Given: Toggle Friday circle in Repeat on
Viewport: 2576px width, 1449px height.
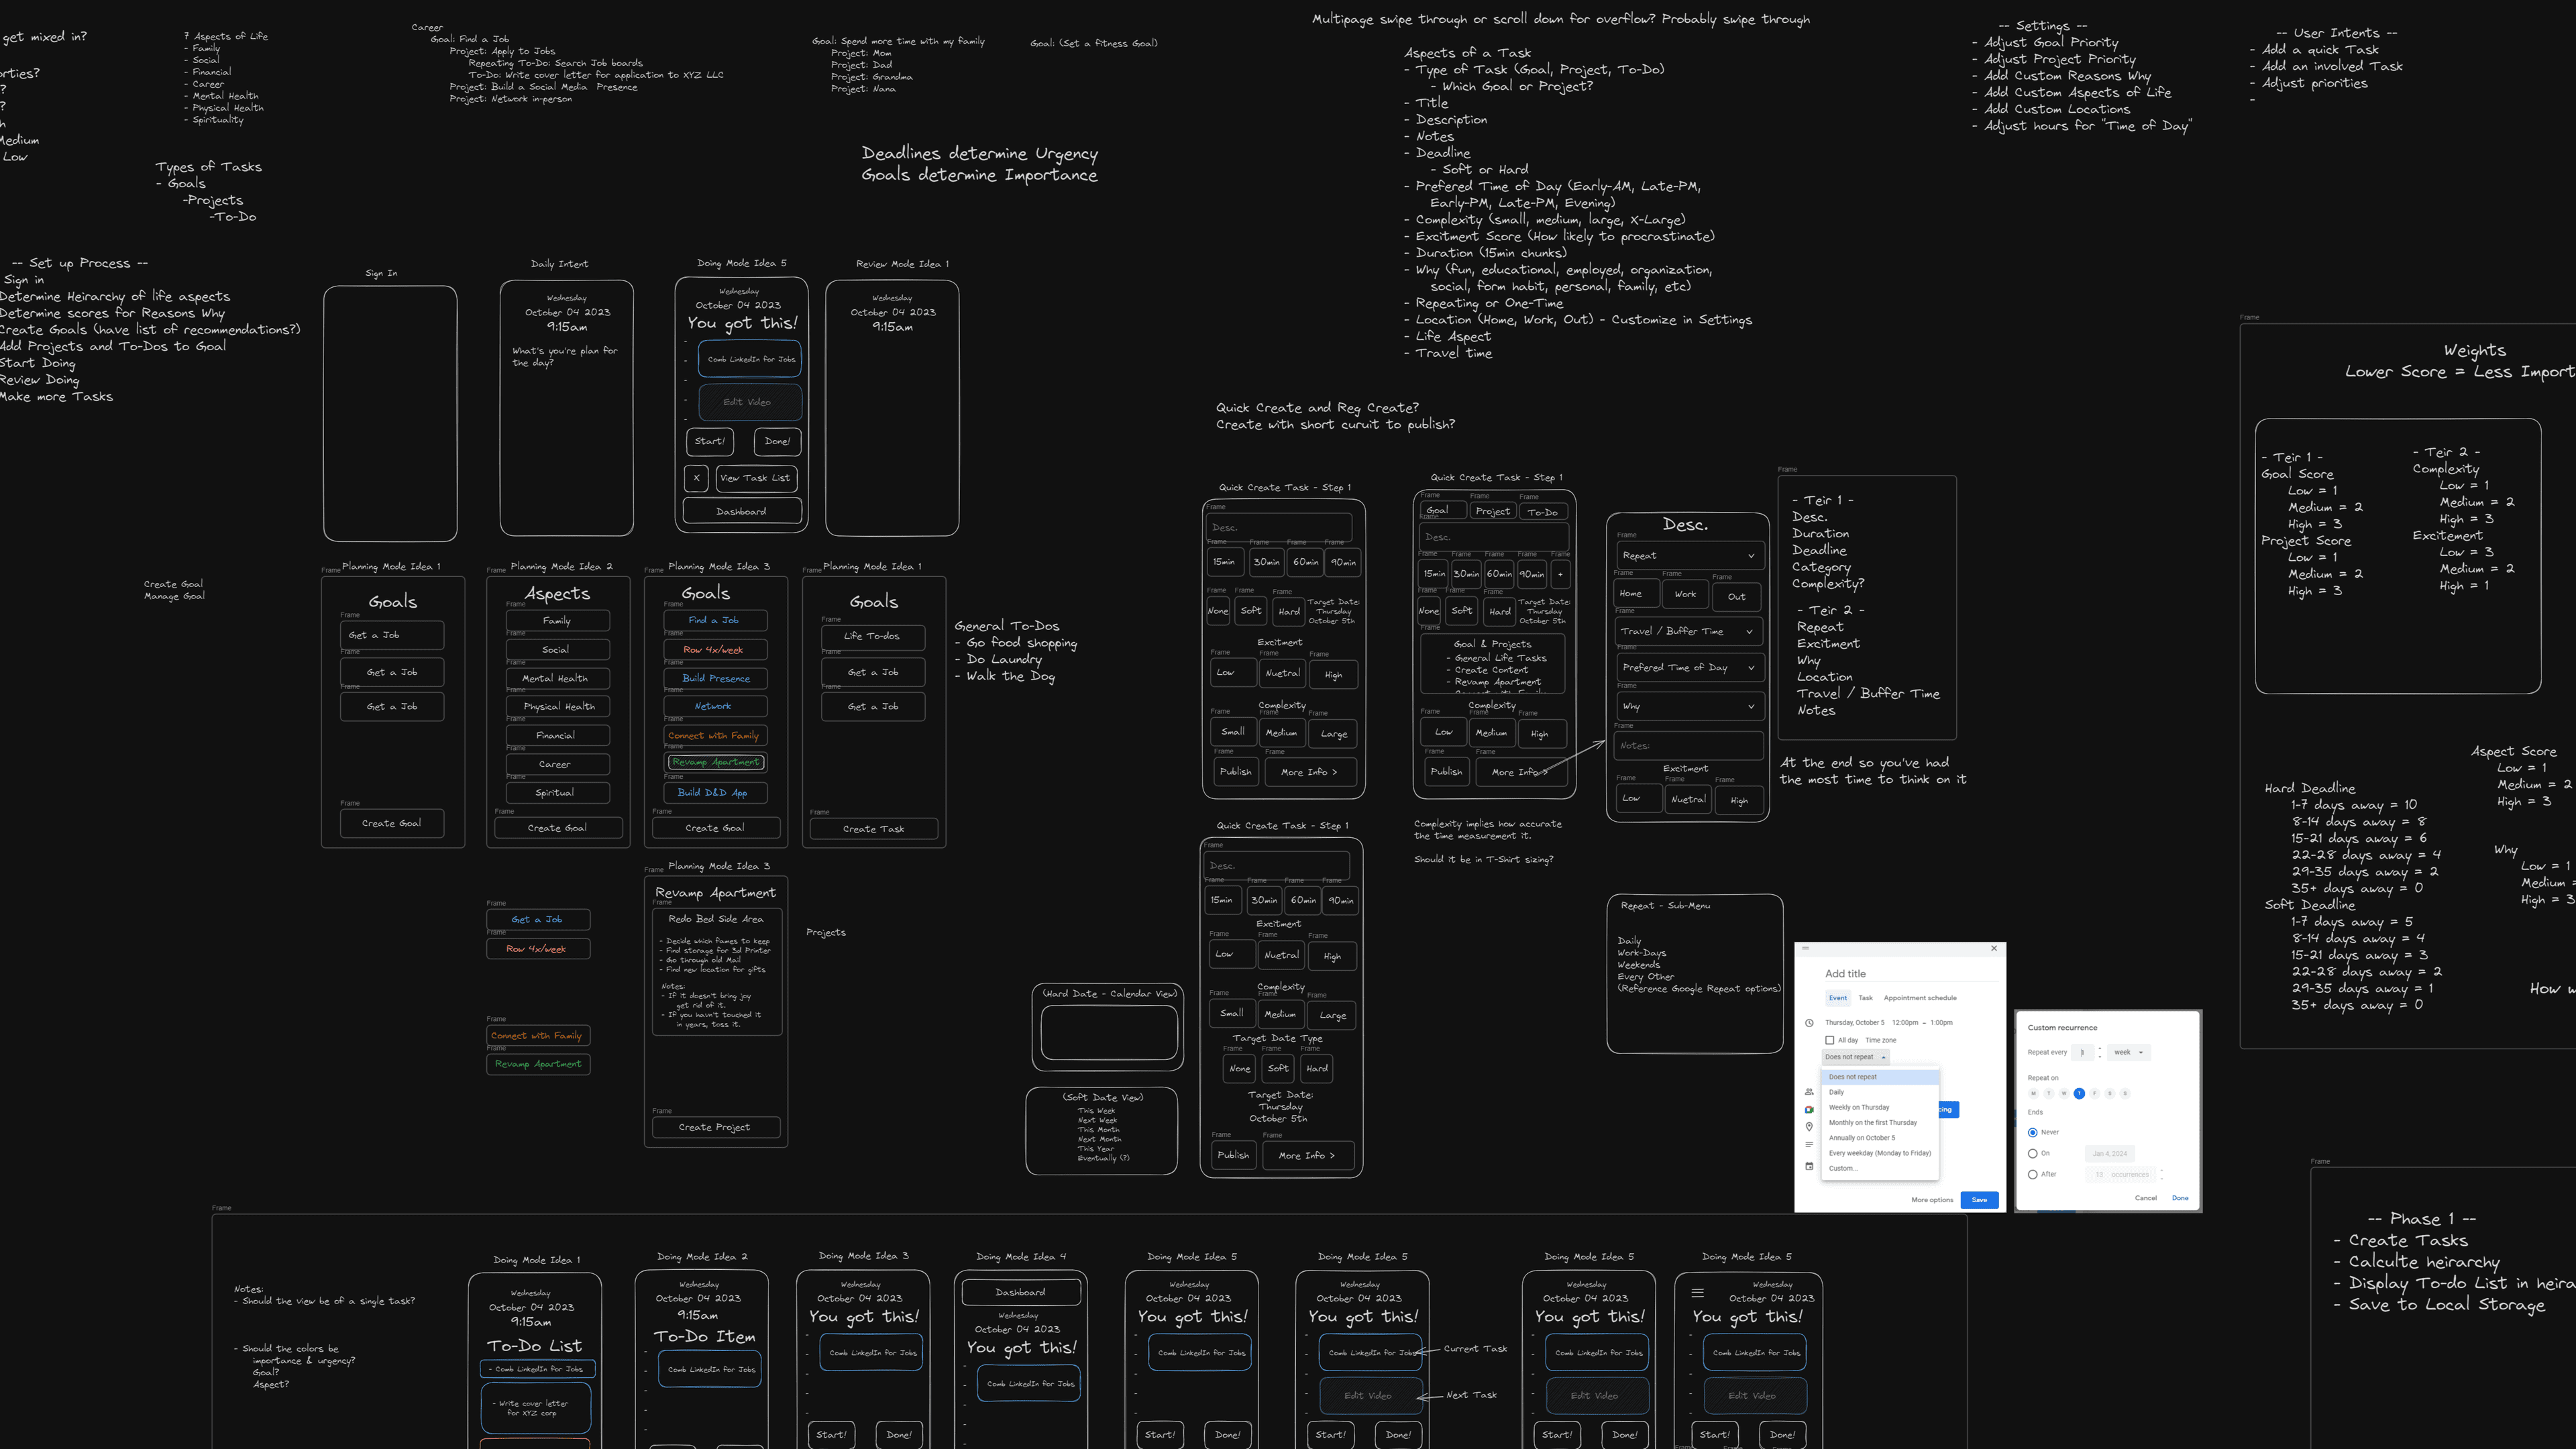Looking at the screenshot, I should (x=2094, y=1094).
